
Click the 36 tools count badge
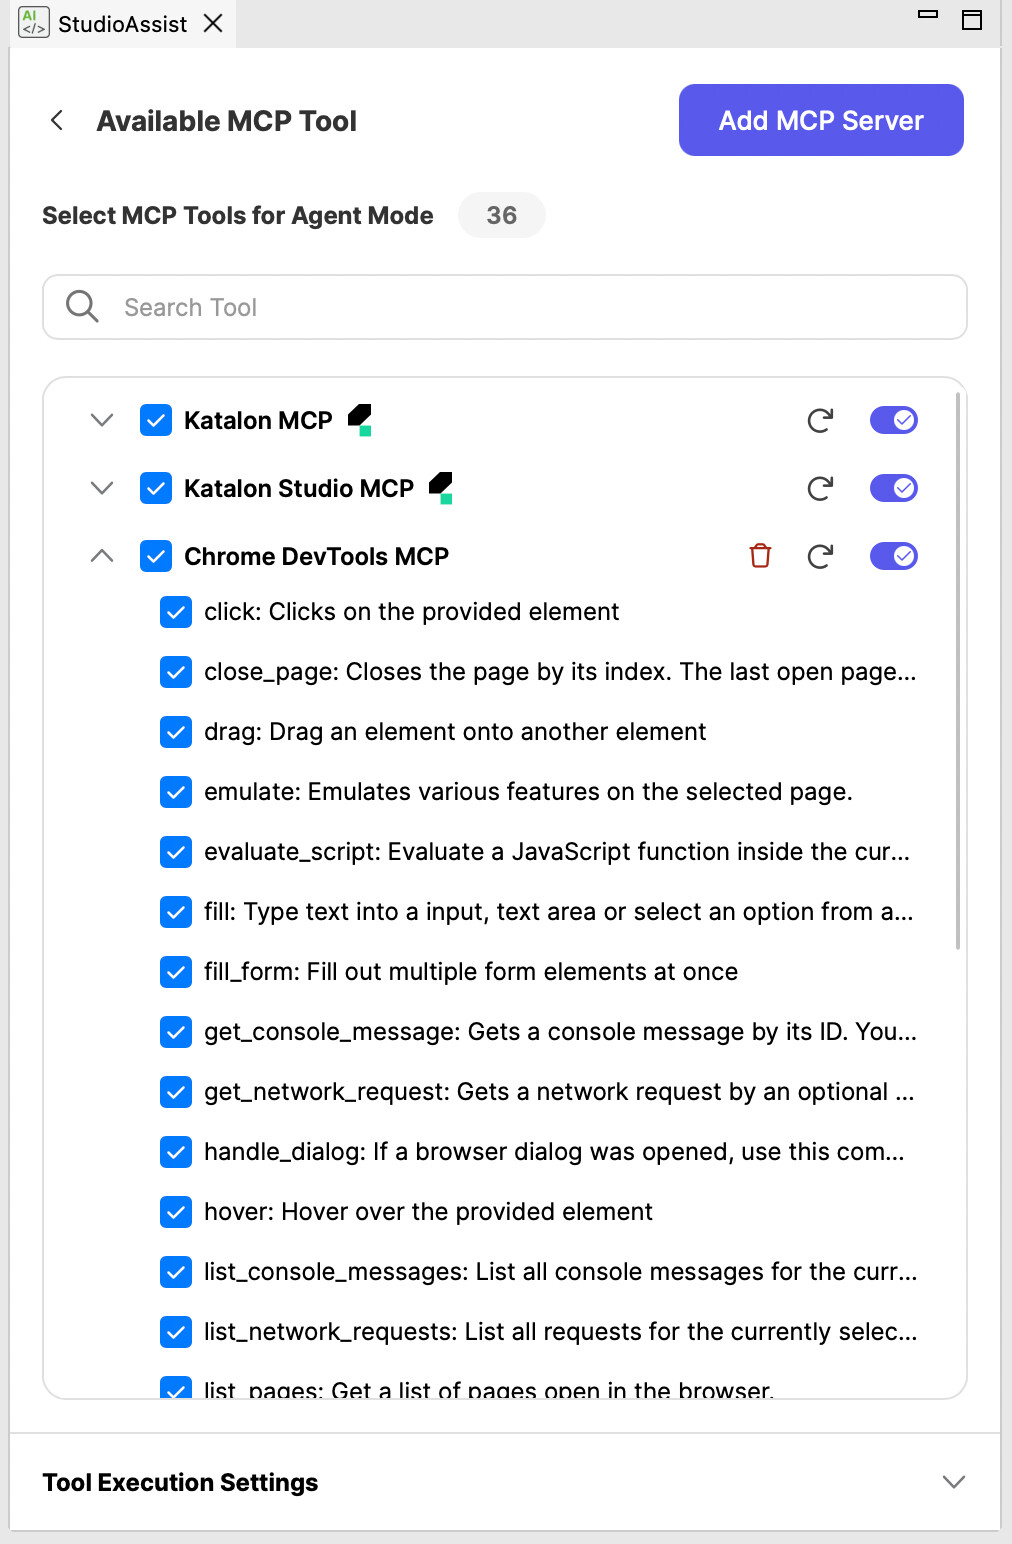point(502,215)
